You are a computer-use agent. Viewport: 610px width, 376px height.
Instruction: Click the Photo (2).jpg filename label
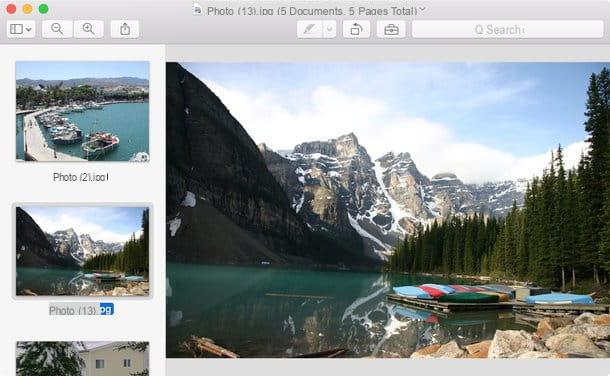pyautogui.click(x=81, y=177)
